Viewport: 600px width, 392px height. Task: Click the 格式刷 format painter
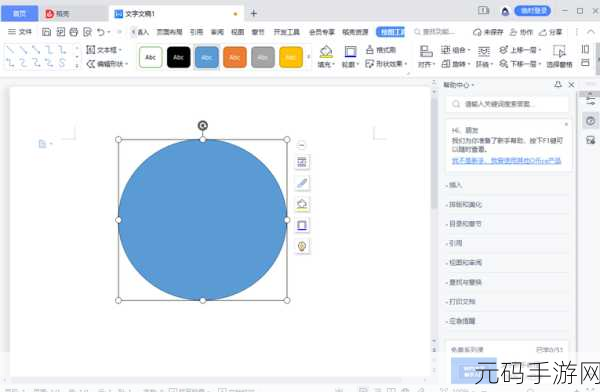(381, 50)
